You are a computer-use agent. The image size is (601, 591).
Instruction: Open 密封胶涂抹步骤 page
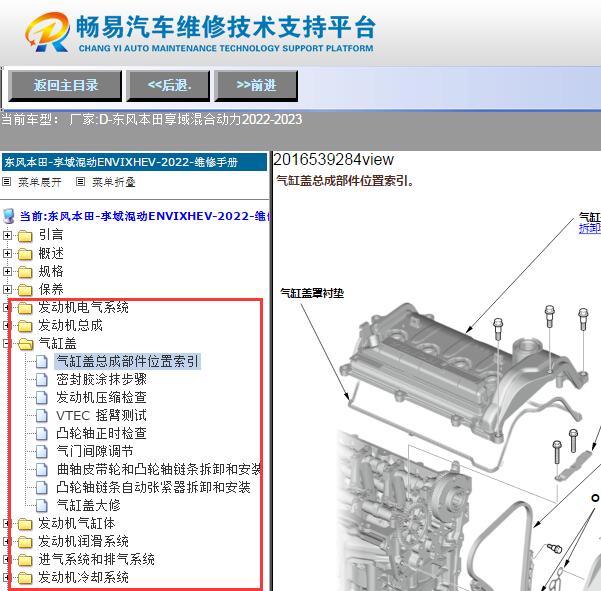point(102,379)
